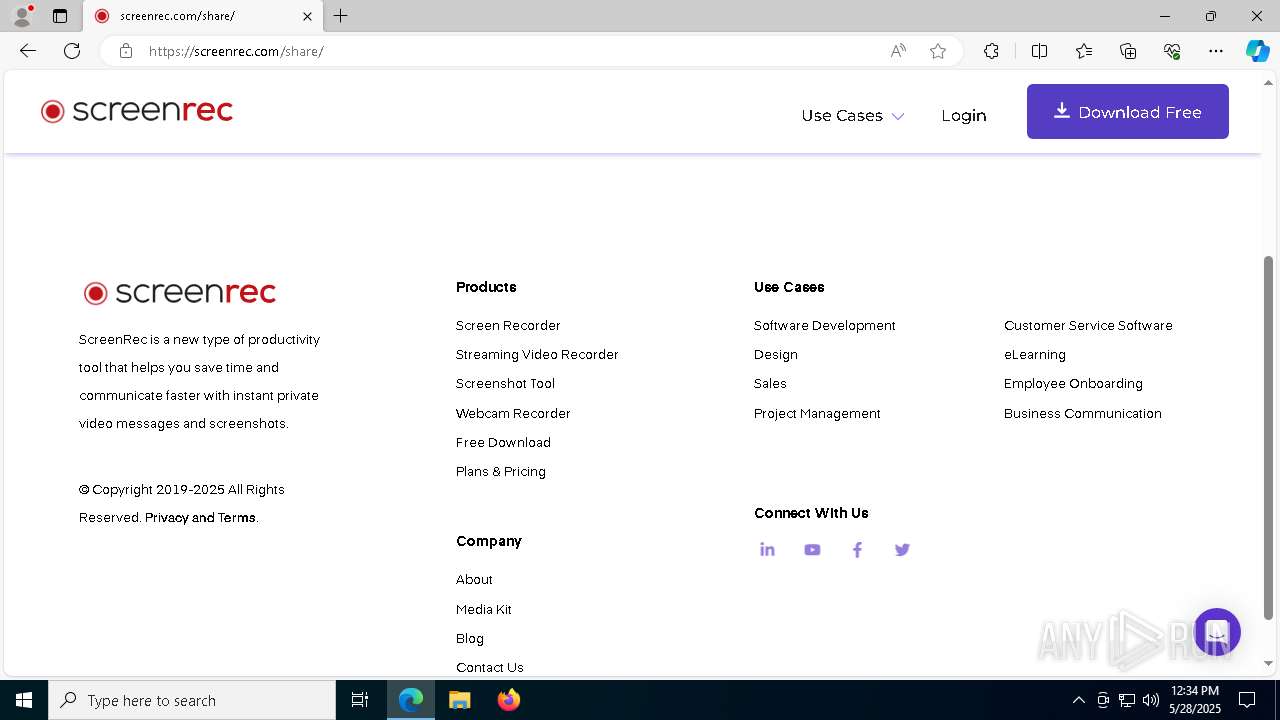This screenshot has height=720, width=1280.
Task: Open Free Download link
Action: [503, 443]
